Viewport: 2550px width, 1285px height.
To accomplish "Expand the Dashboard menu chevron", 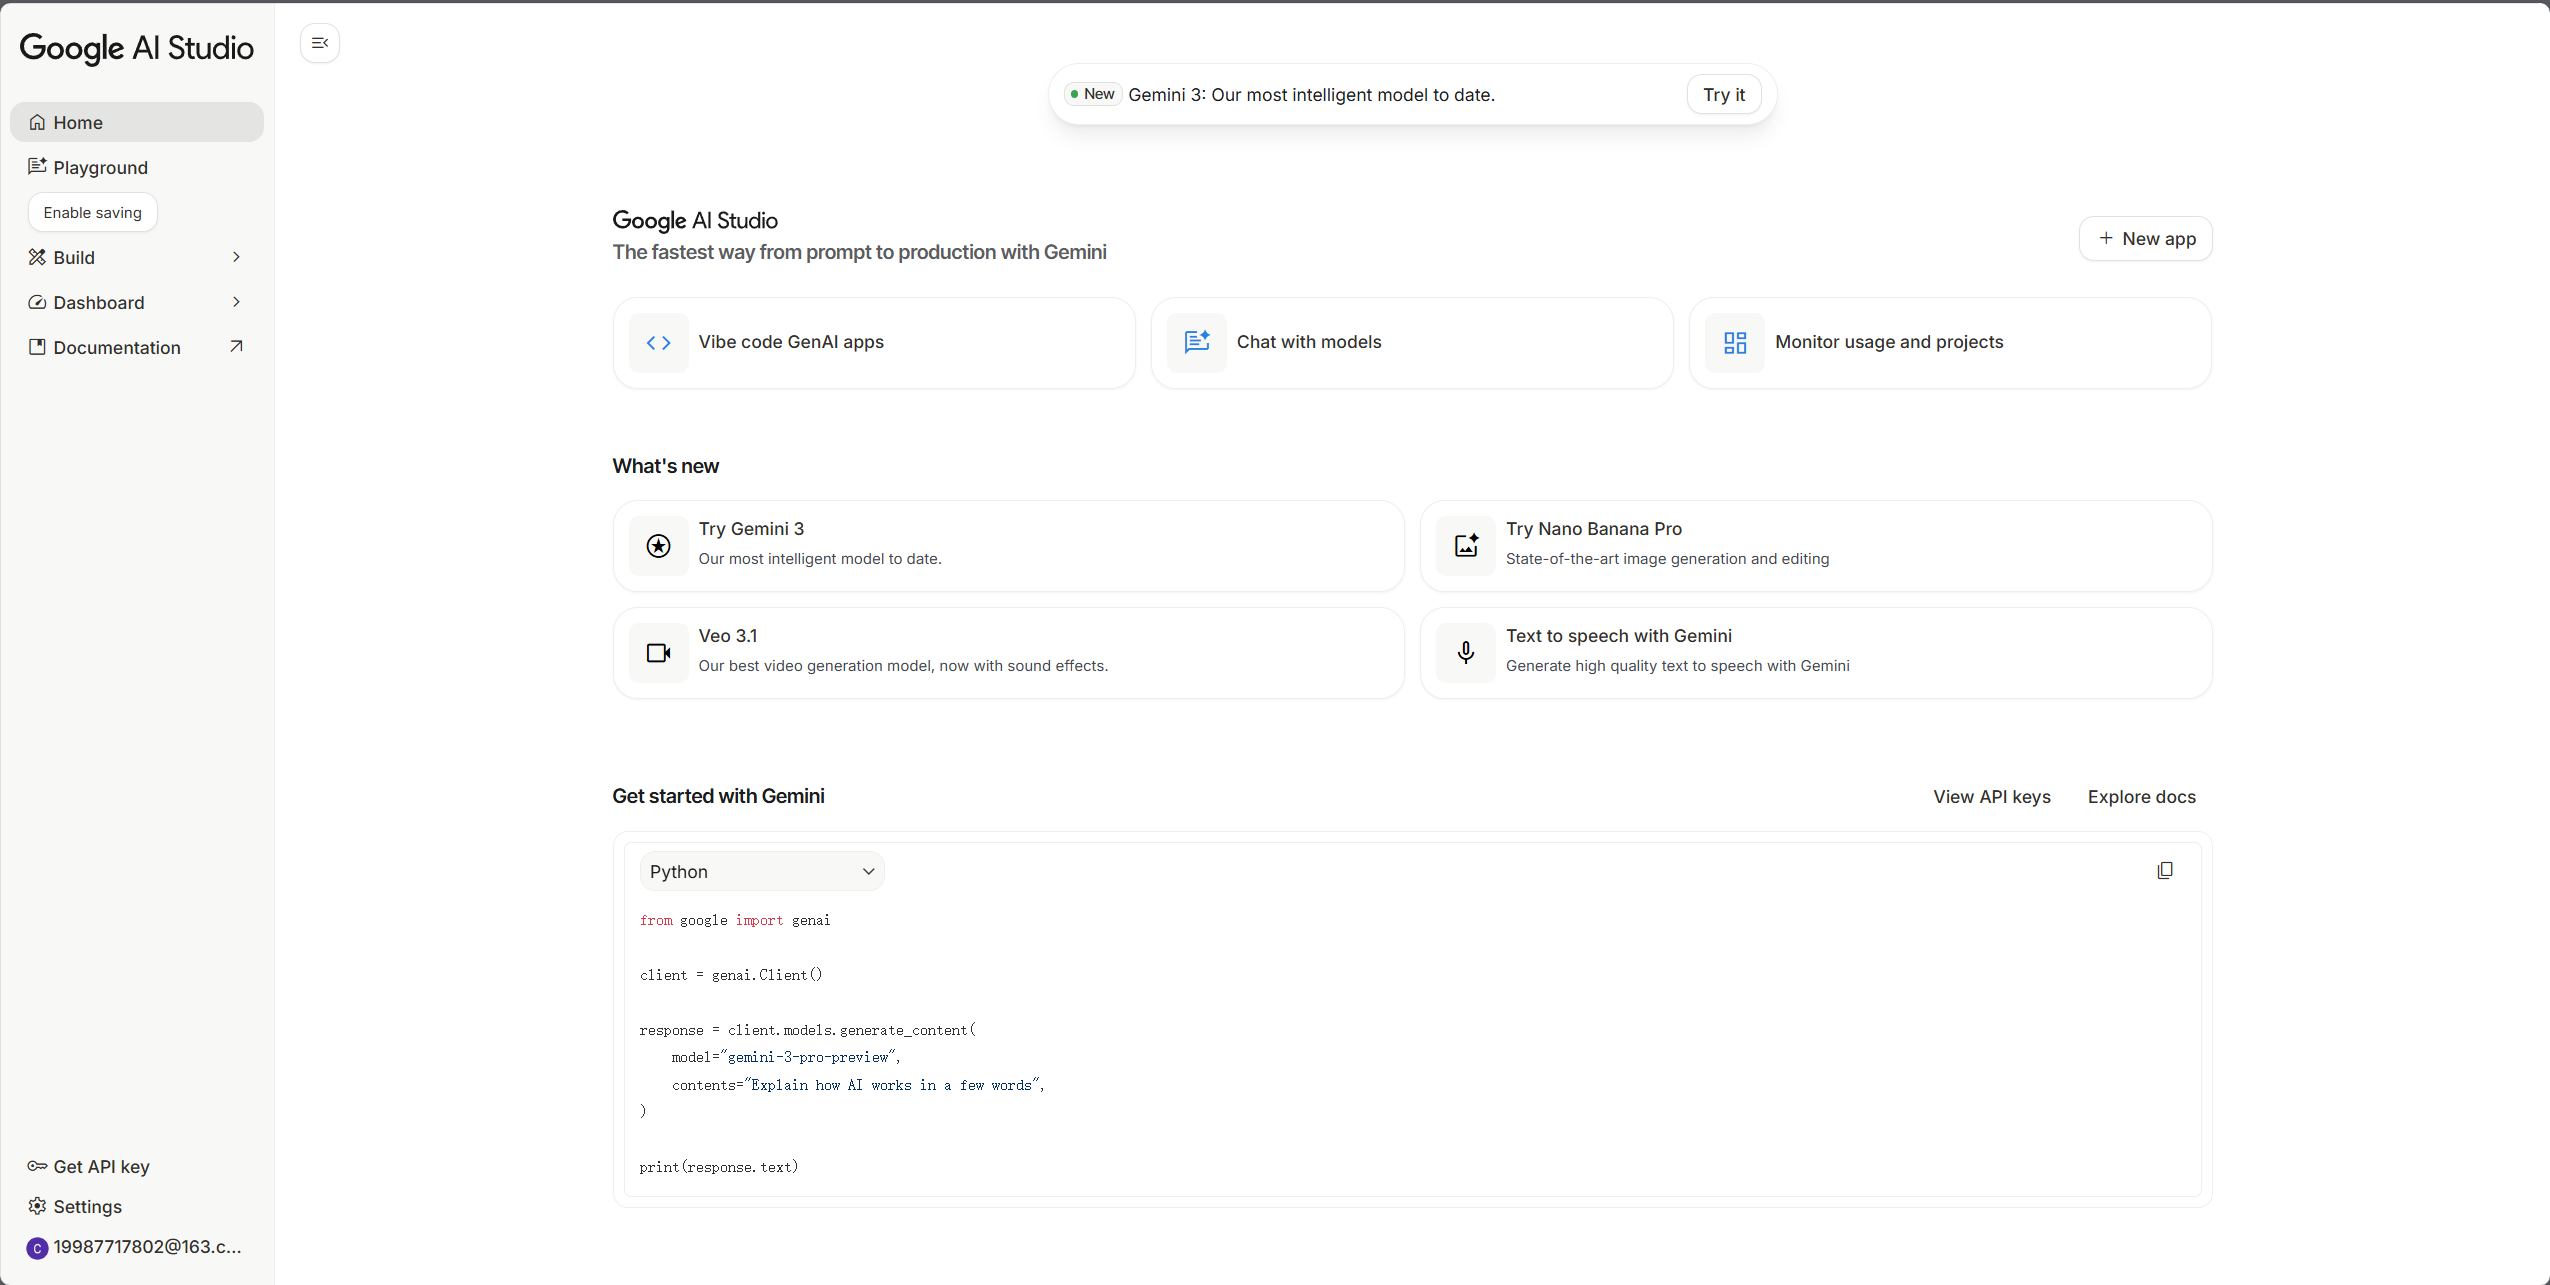I will pyautogui.click(x=236, y=302).
